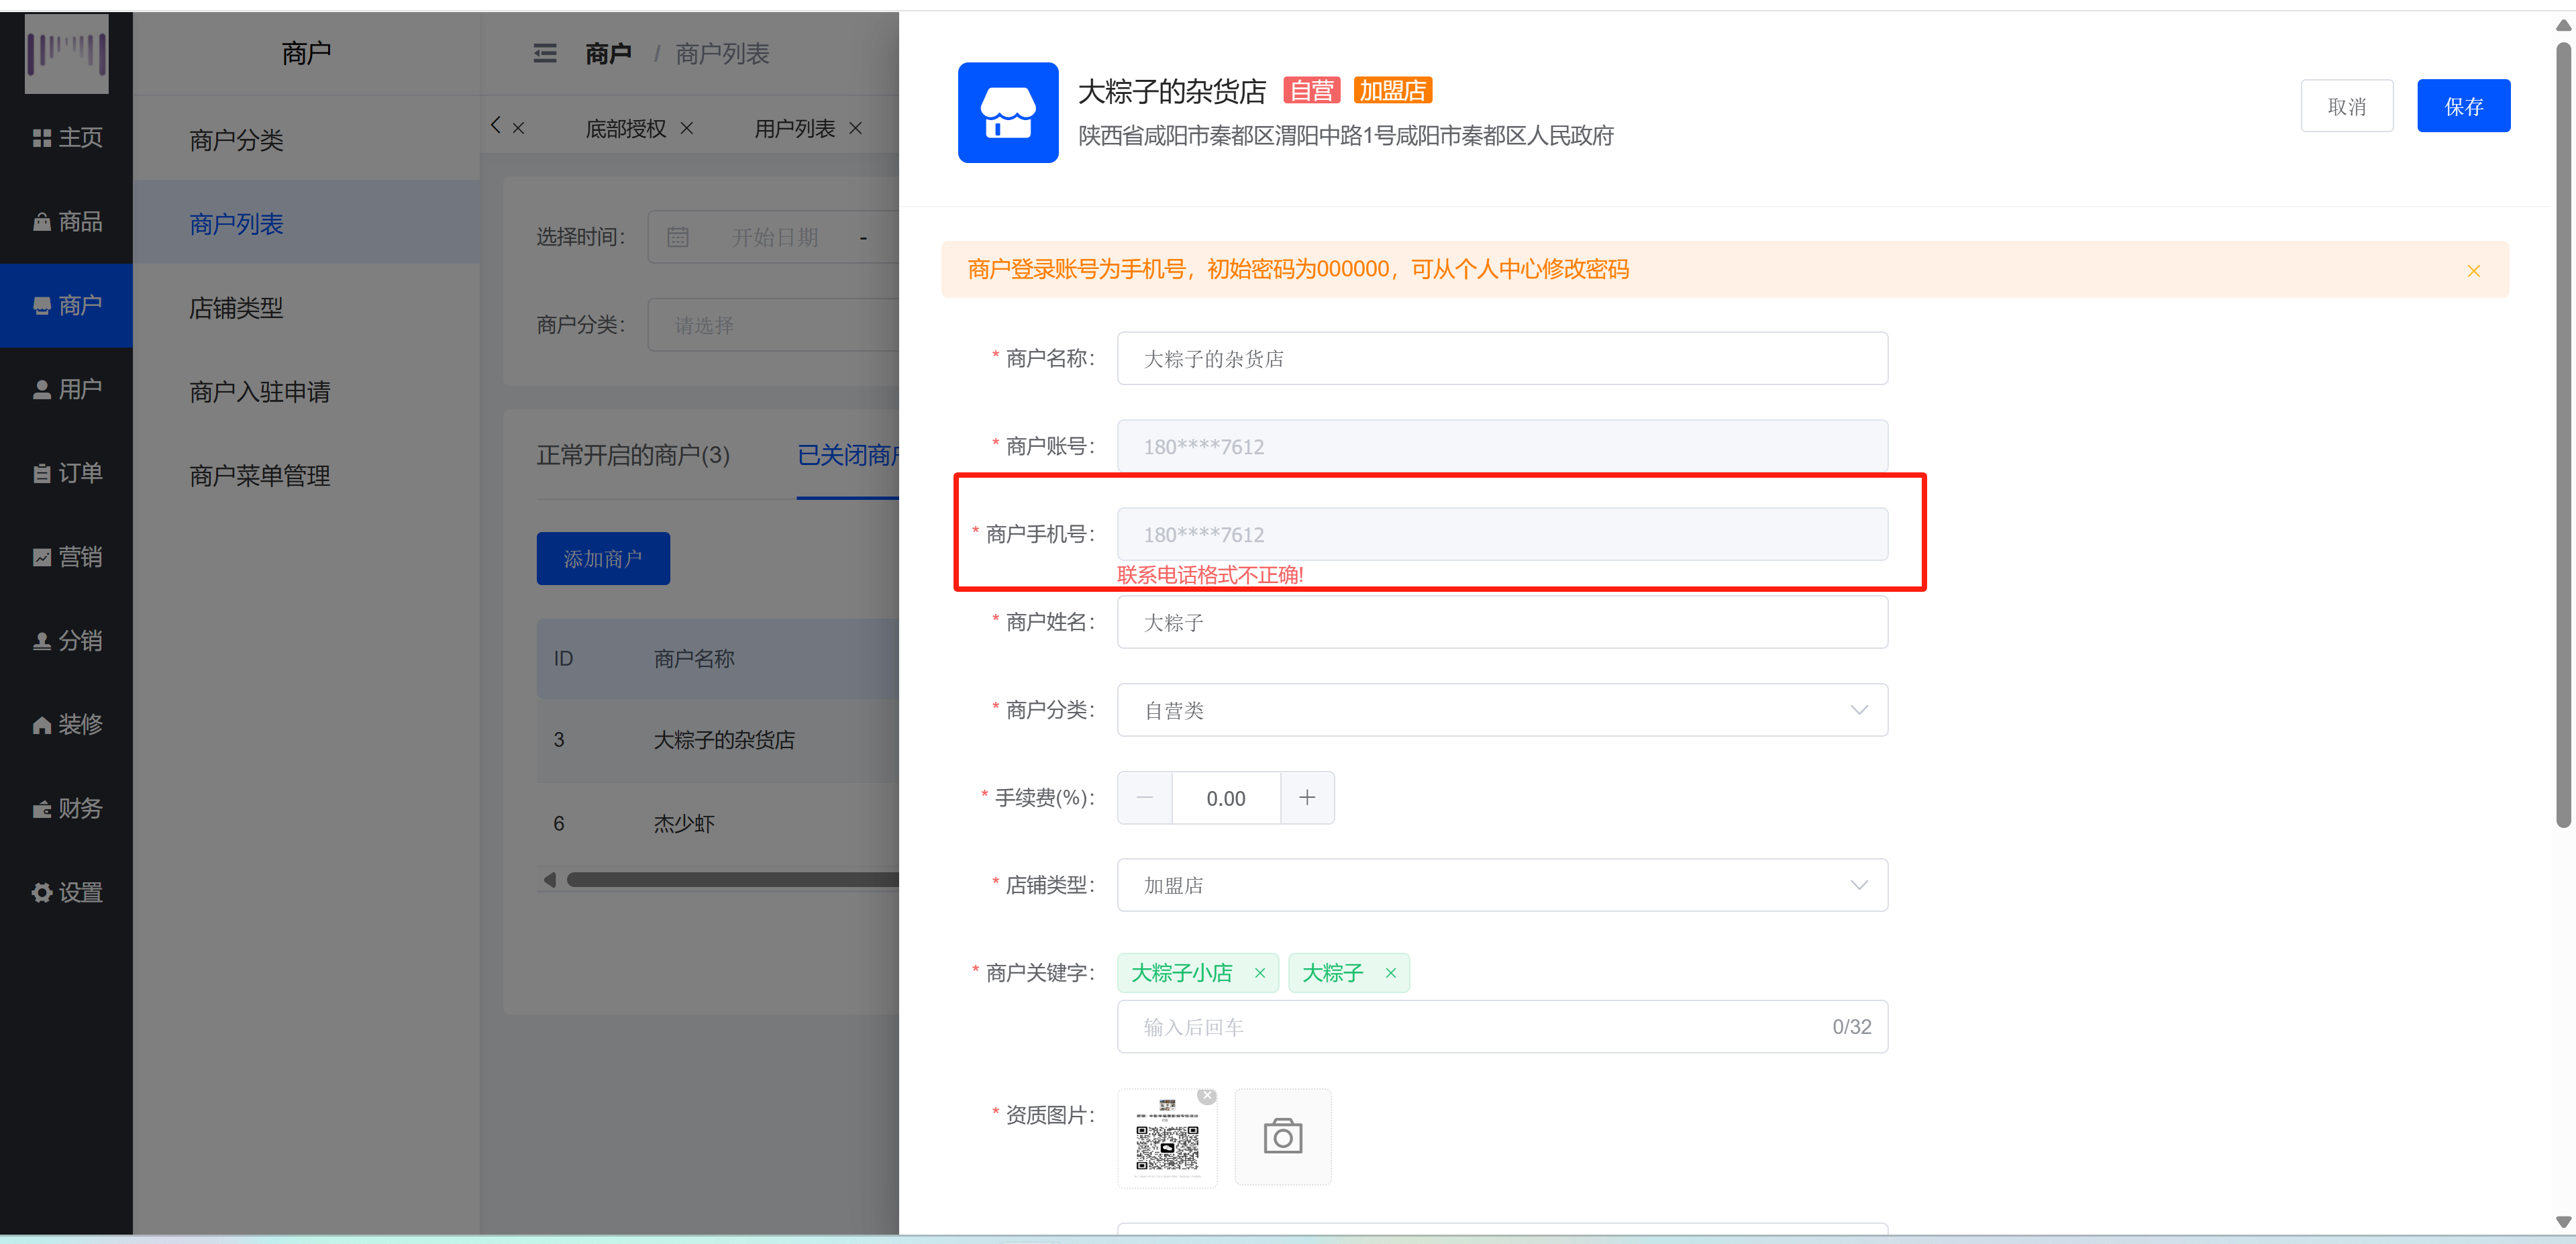Click the table horizontal scroll left arrow

(x=549, y=880)
